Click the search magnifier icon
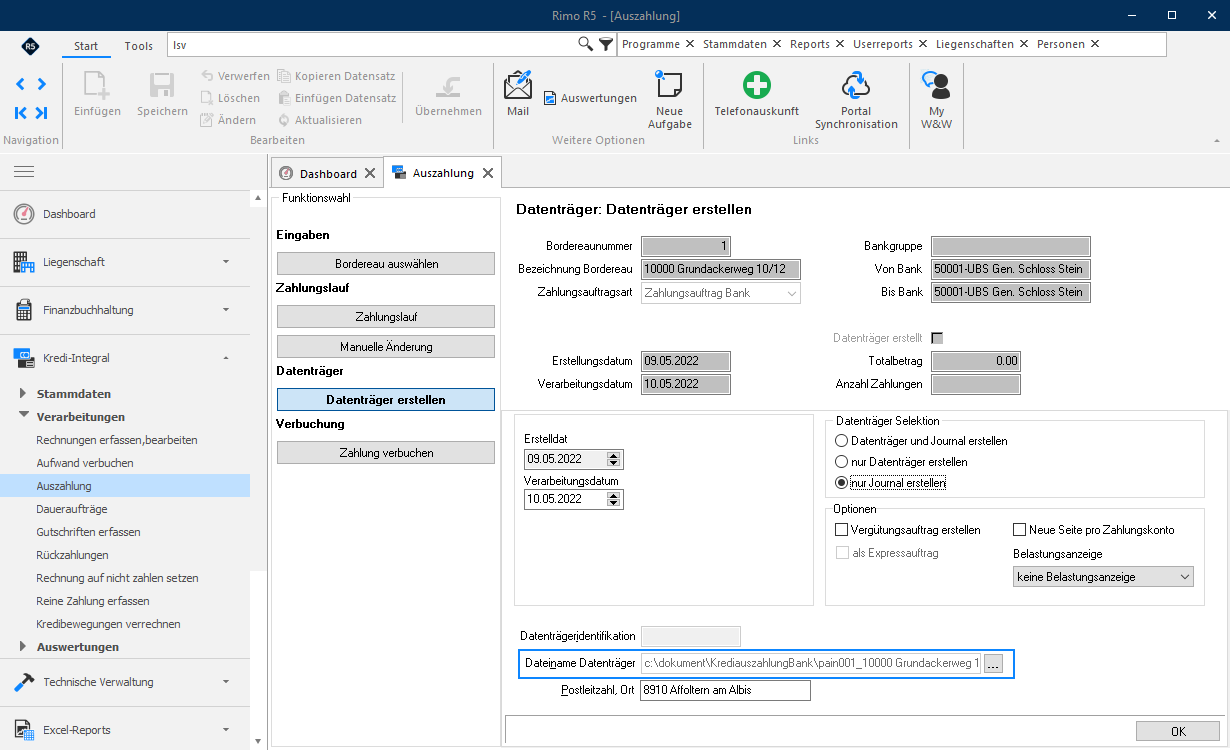1230x750 pixels. [x=586, y=44]
